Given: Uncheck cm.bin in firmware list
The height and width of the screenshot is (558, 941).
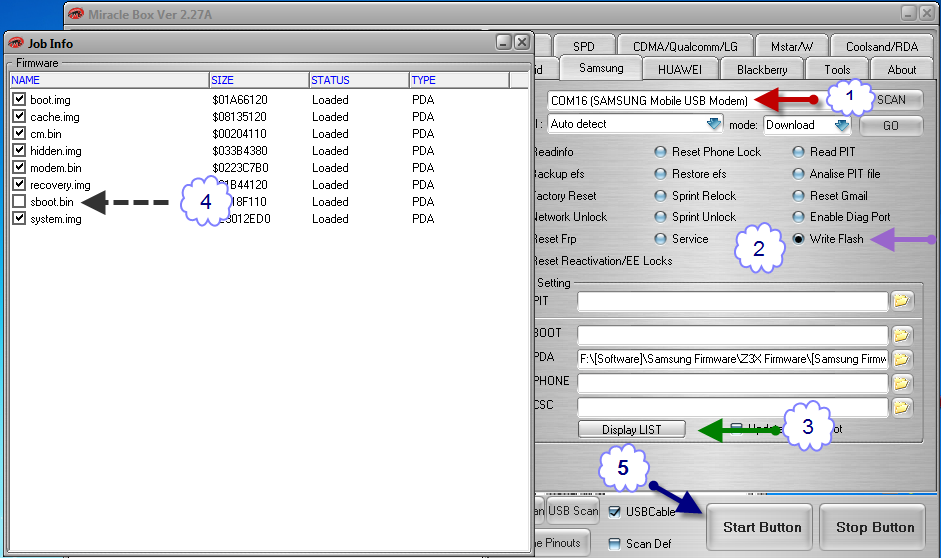Looking at the screenshot, I should coord(19,133).
